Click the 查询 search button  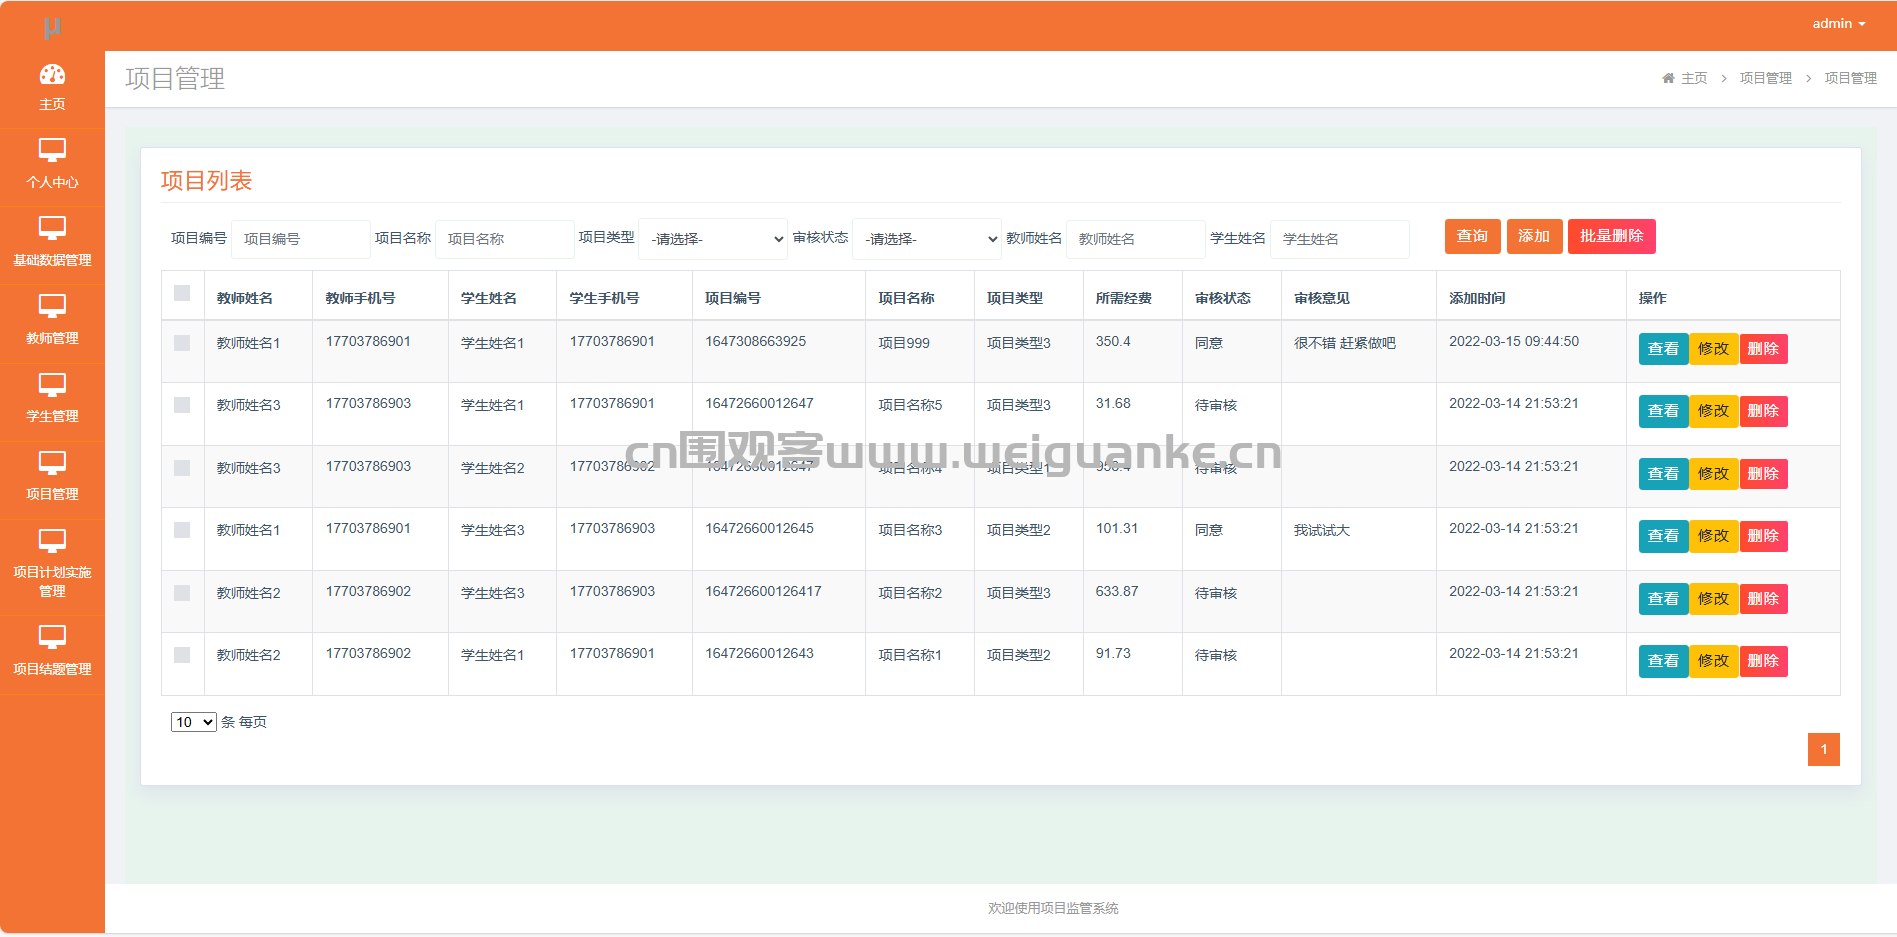tap(1472, 236)
